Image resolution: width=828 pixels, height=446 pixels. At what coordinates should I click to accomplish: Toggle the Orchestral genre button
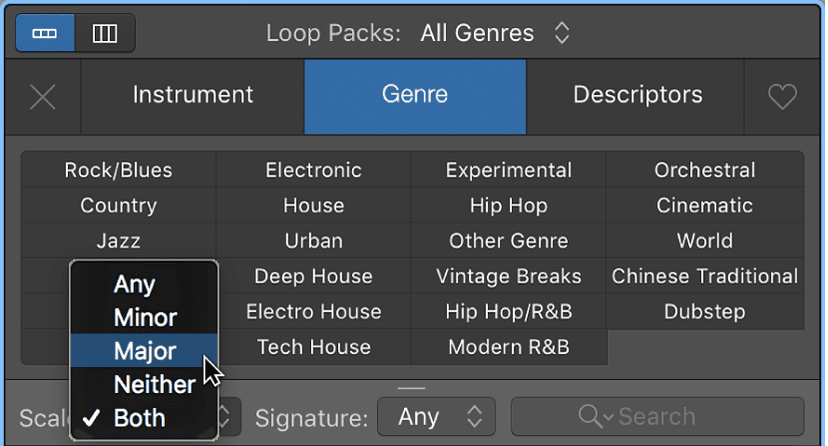coord(705,170)
